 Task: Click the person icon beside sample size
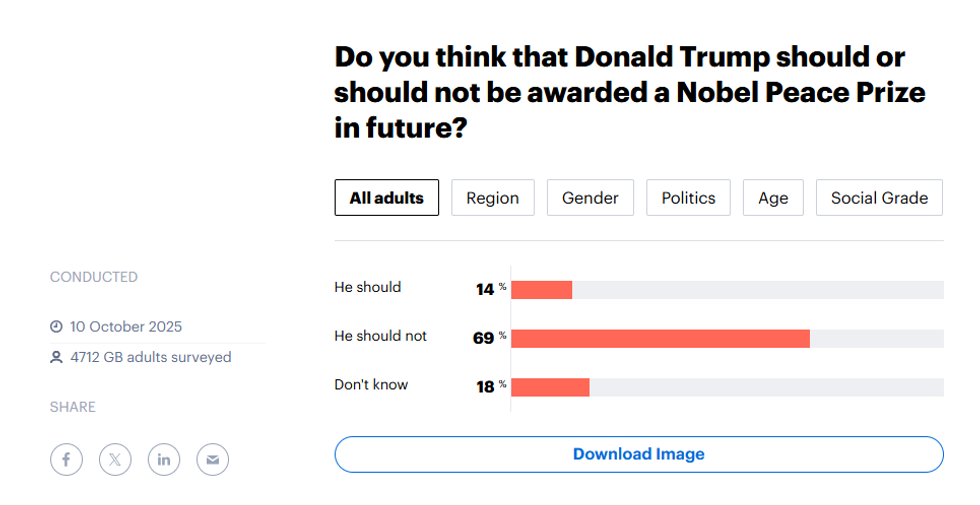(x=57, y=357)
